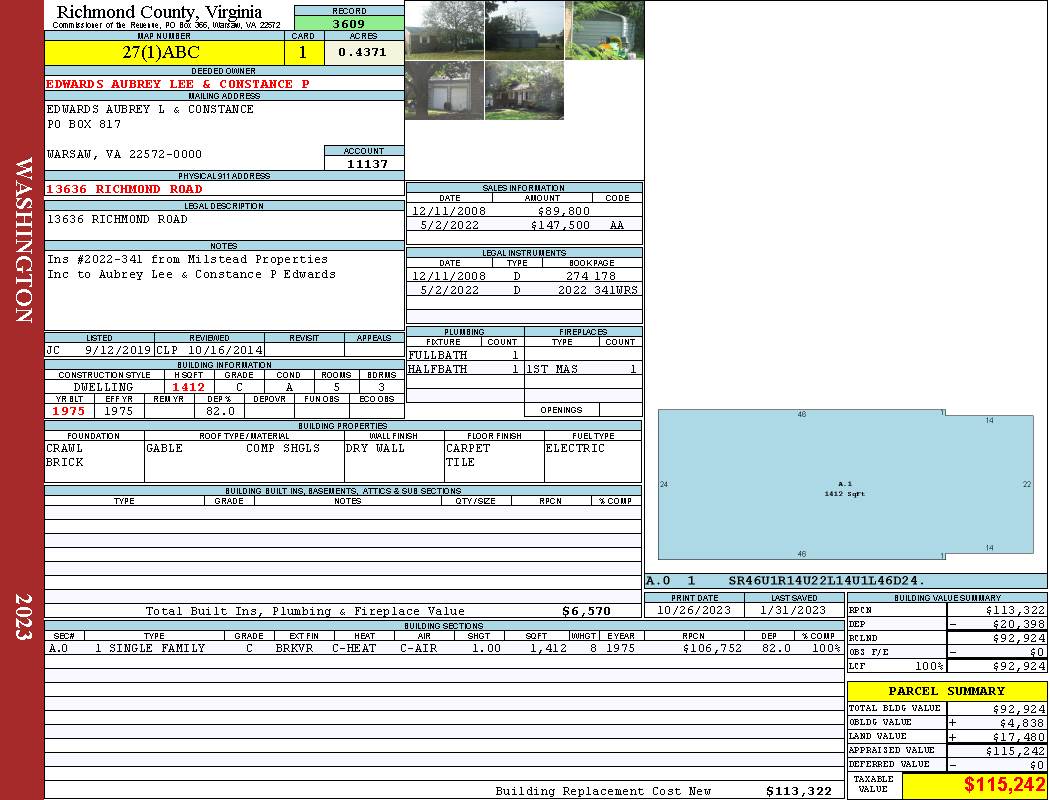Open the metal carport photo thumbnail
The width and height of the screenshot is (1050, 800).
click(604, 30)
